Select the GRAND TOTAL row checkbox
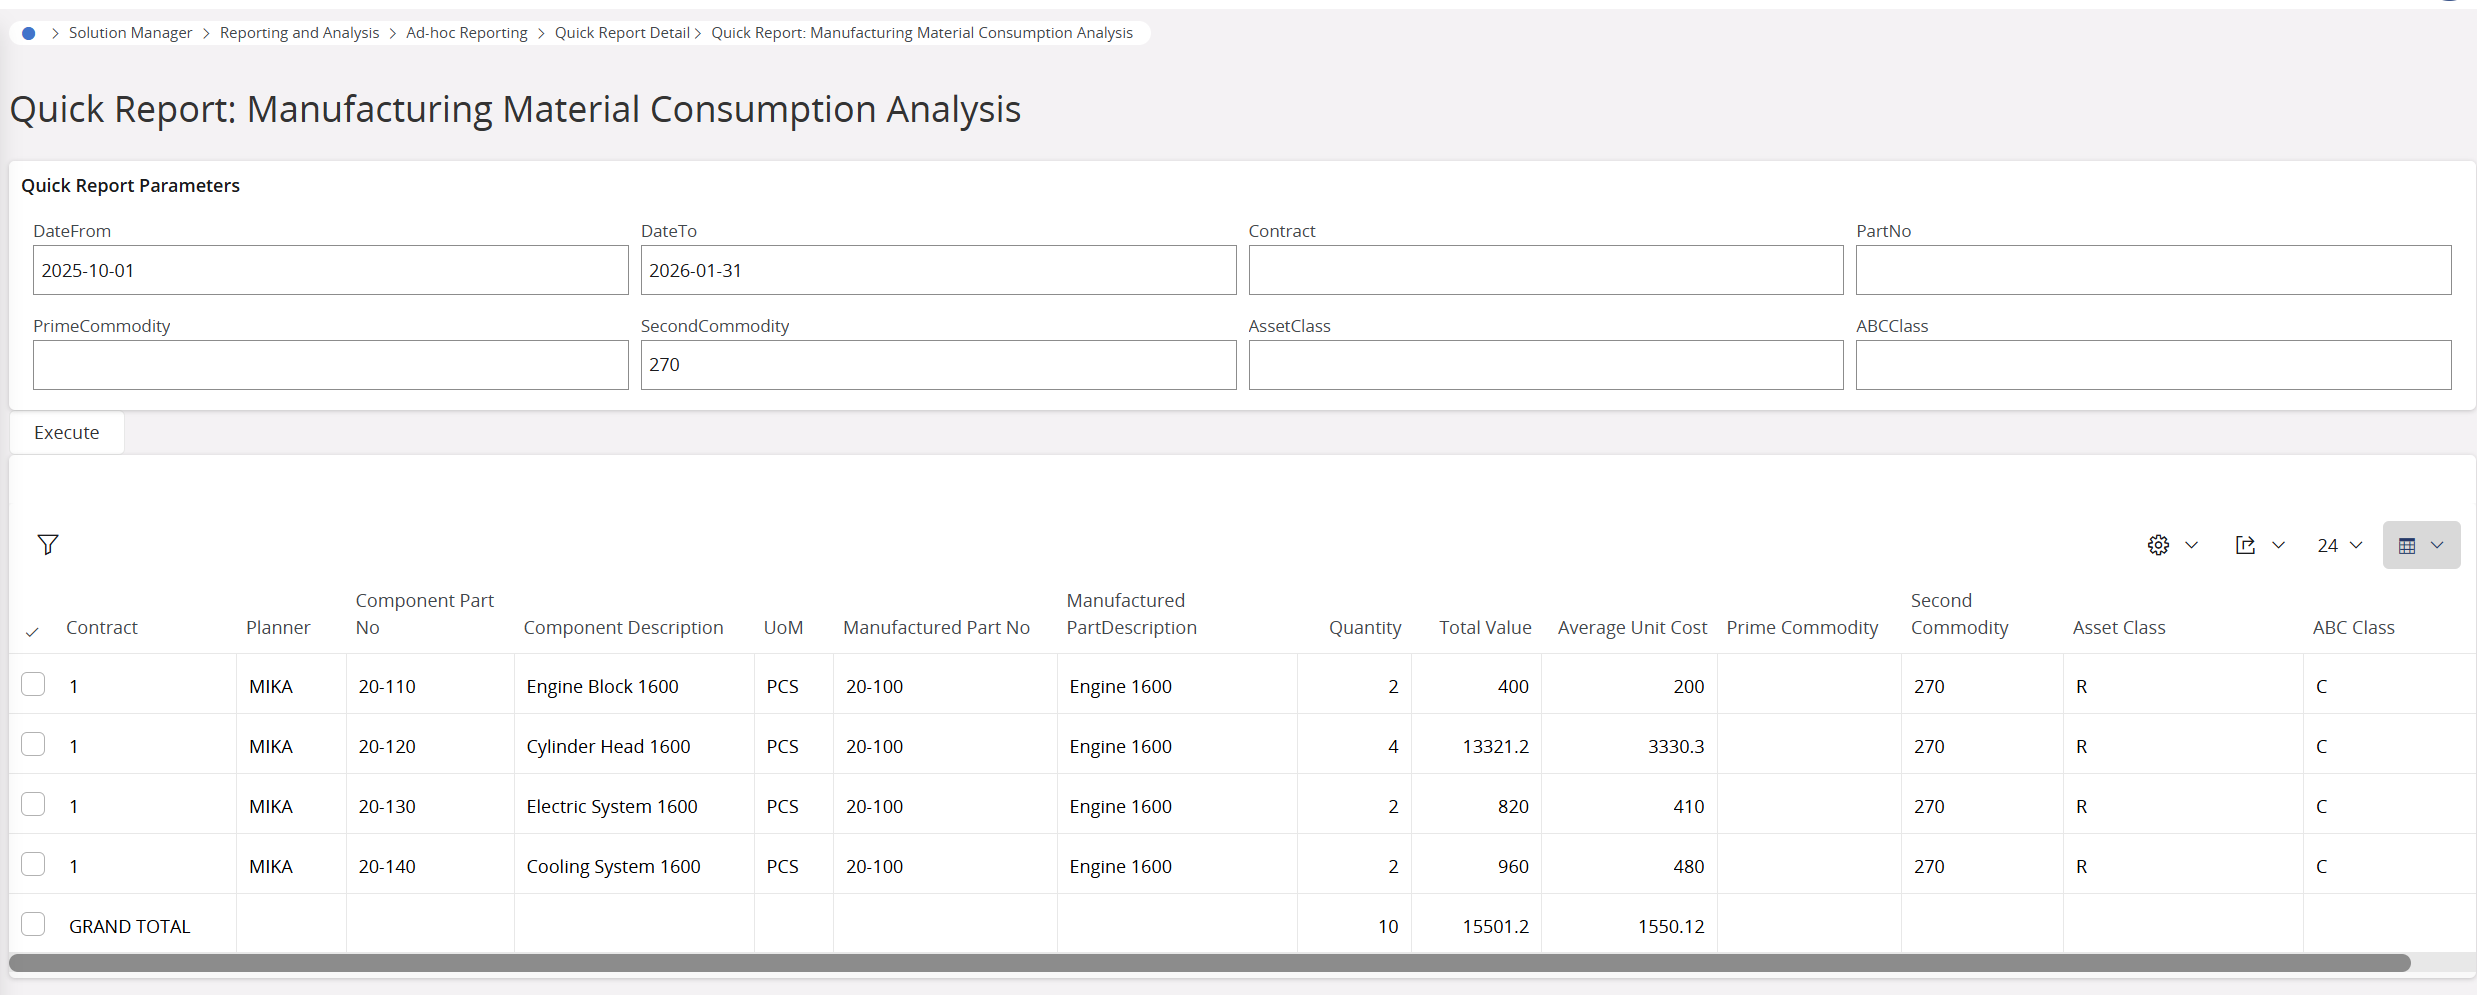 [33, 923]
